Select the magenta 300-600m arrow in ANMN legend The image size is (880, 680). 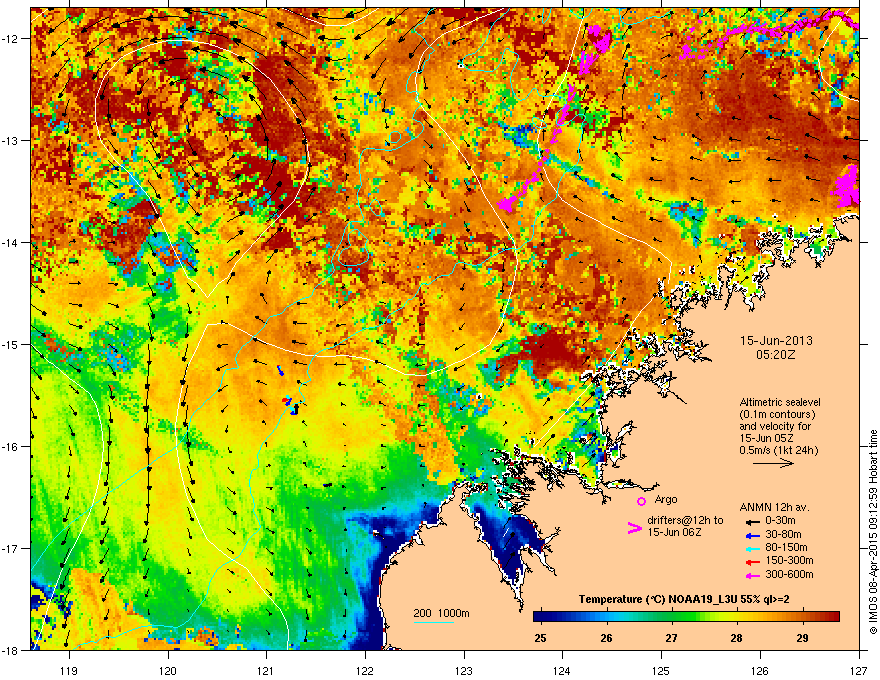click(752, 575)
